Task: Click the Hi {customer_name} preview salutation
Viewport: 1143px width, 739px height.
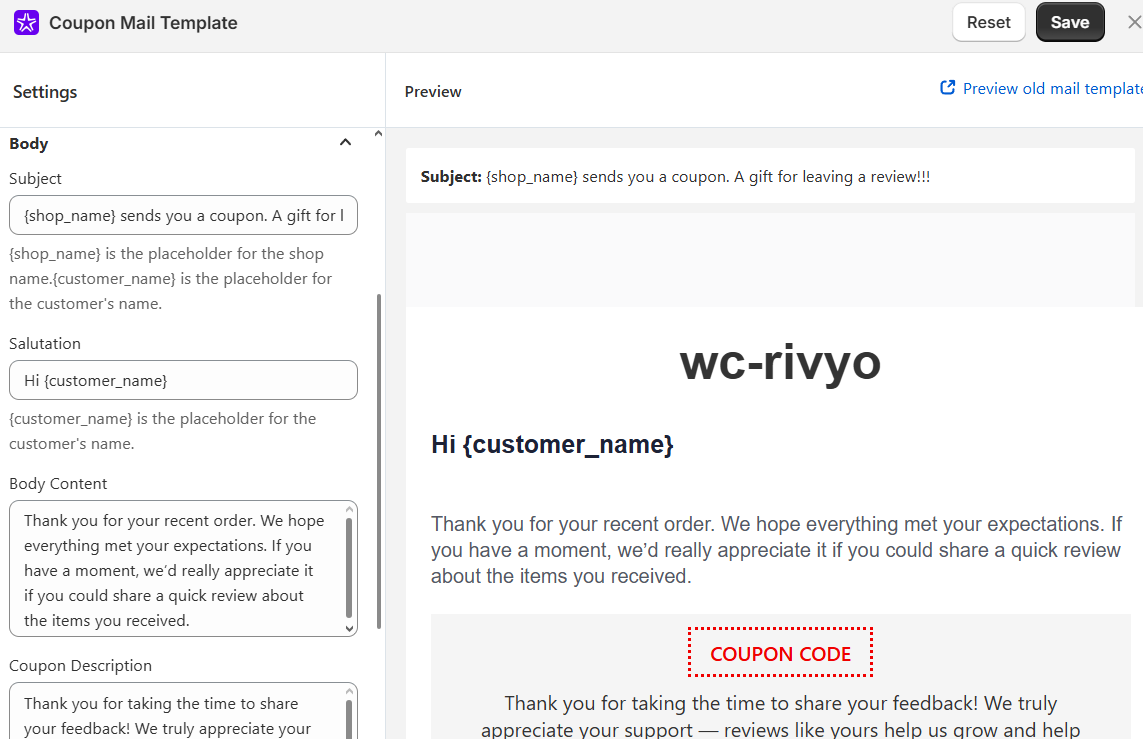Action: click(552, 444)
